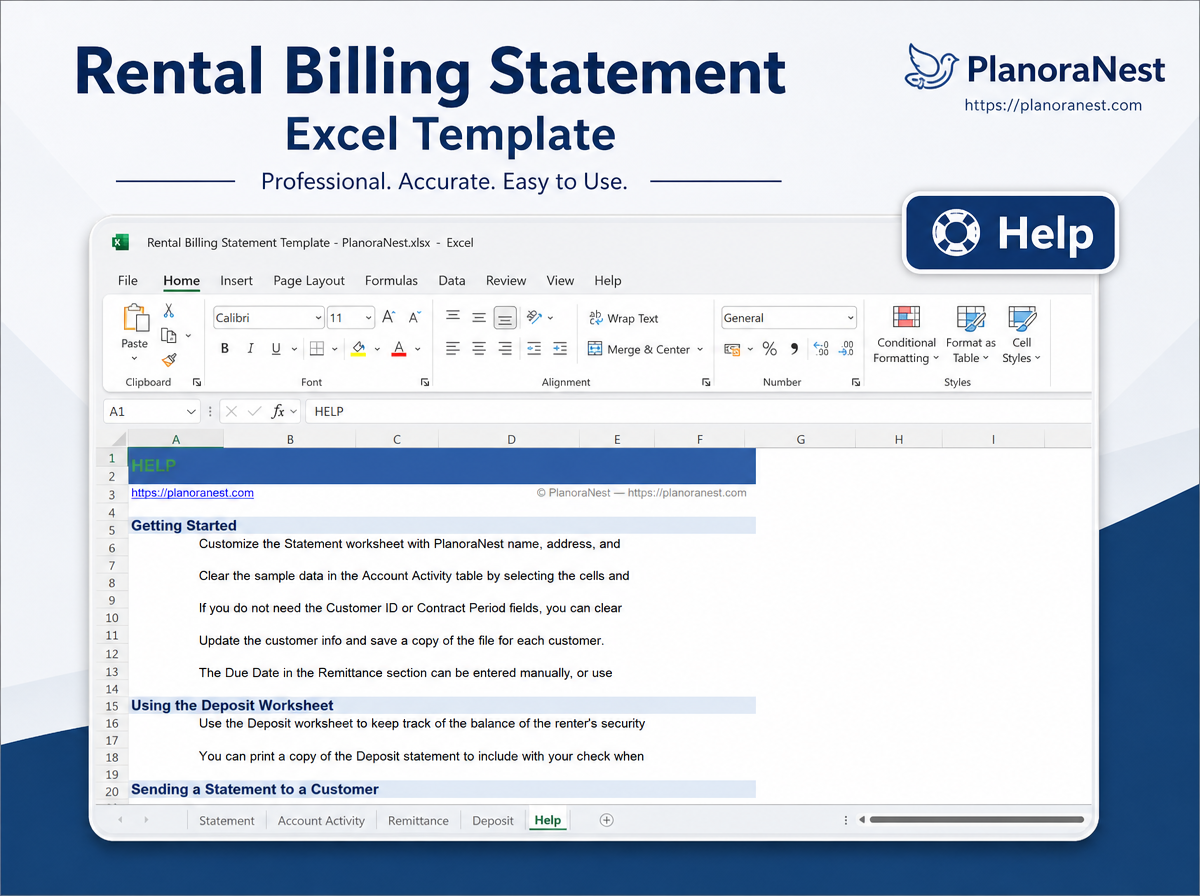Open the Calibri font name dropdown
Image resolution: width=1200 pixels, height=896 pixels.
[x=318, y=318]
